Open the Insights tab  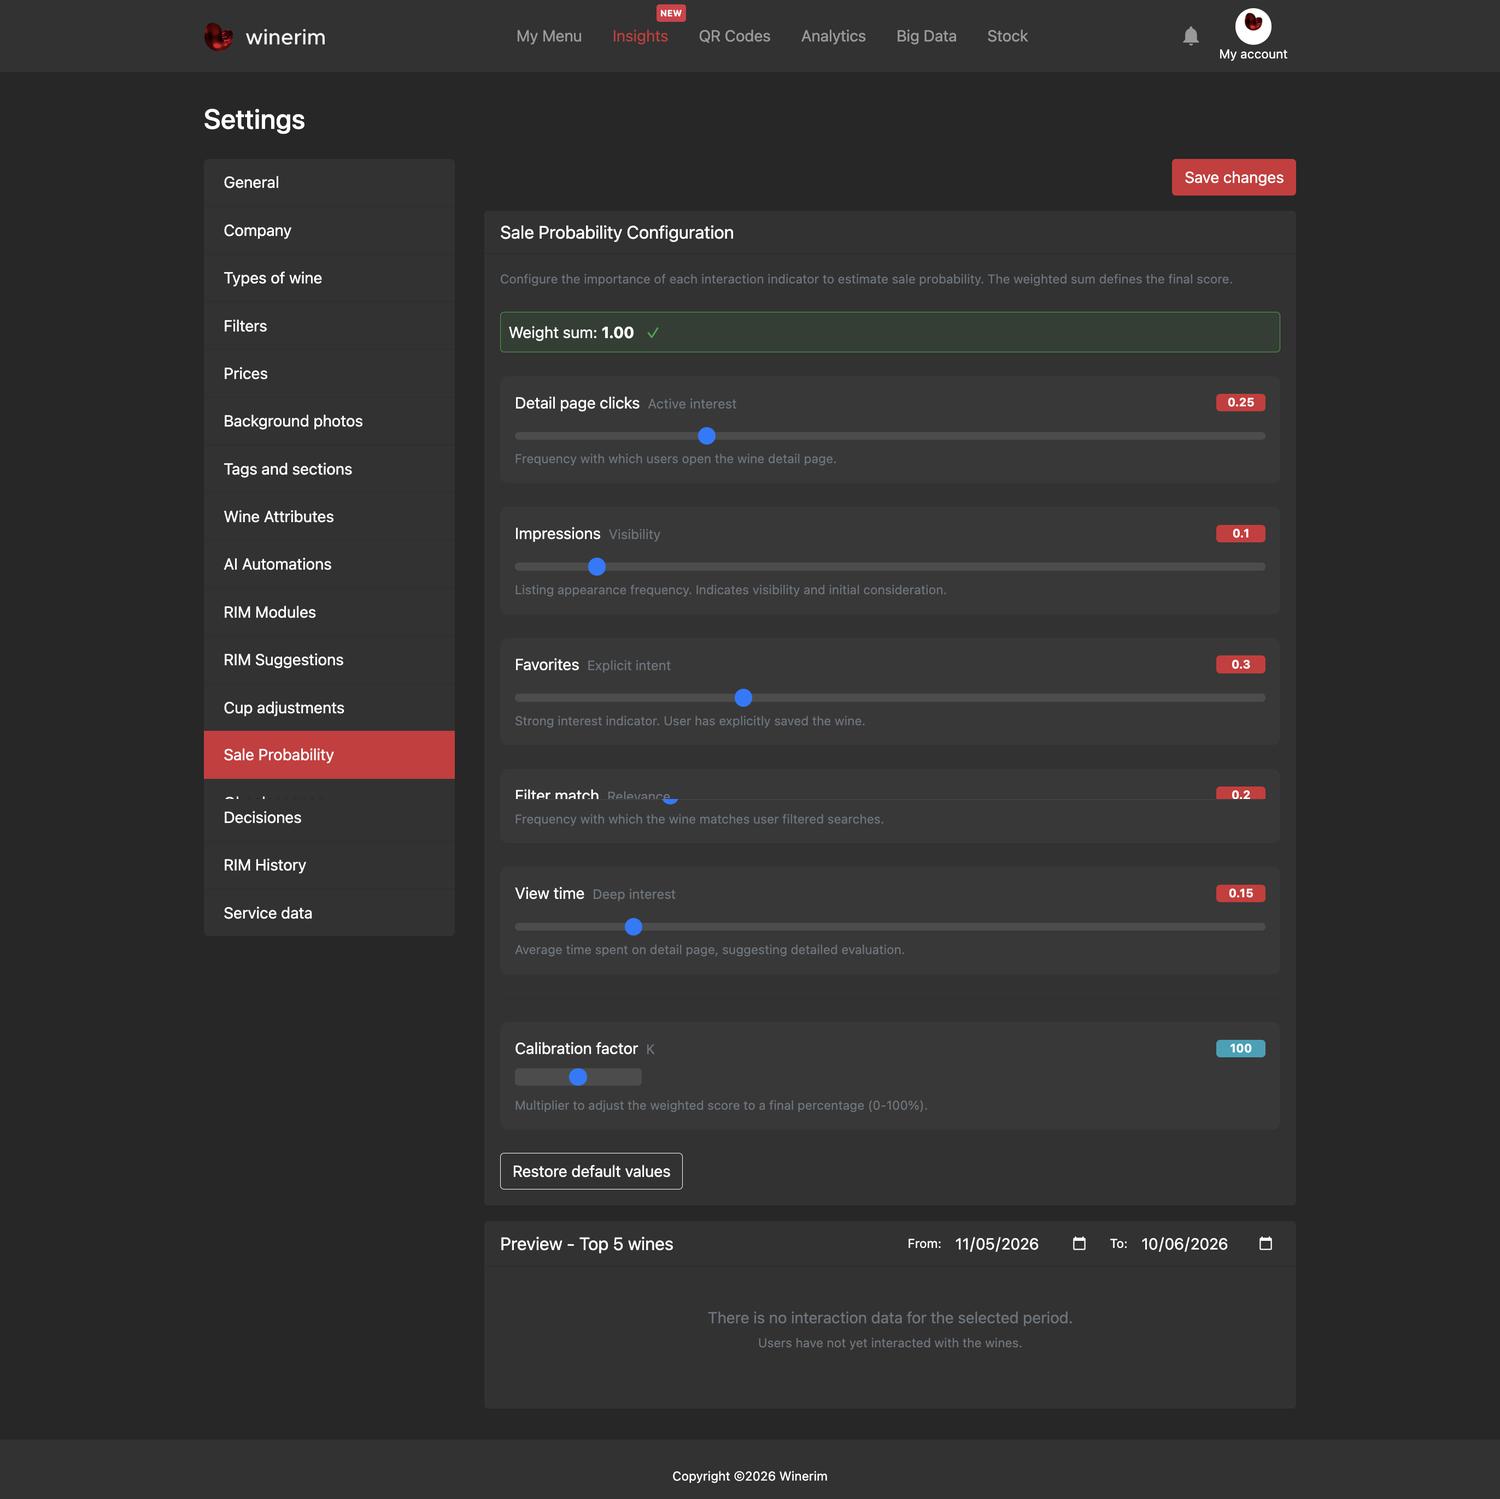click(x=640, y=36)
